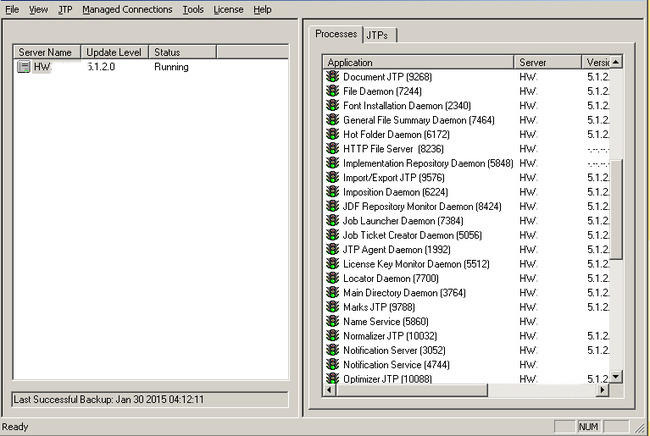Click the Marks JTP traffic light icon
The image size is (650, 436).
tap(332, 307)
